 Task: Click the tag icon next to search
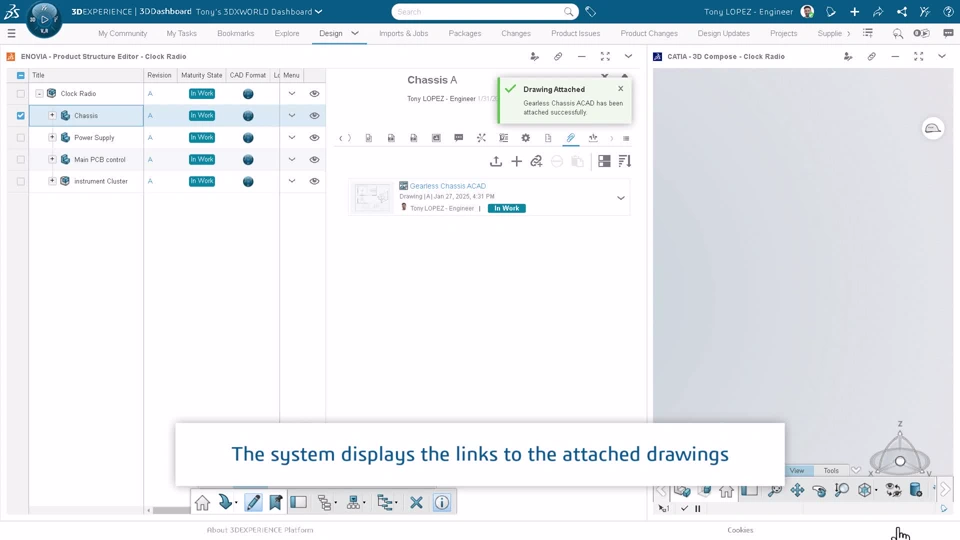590,12
